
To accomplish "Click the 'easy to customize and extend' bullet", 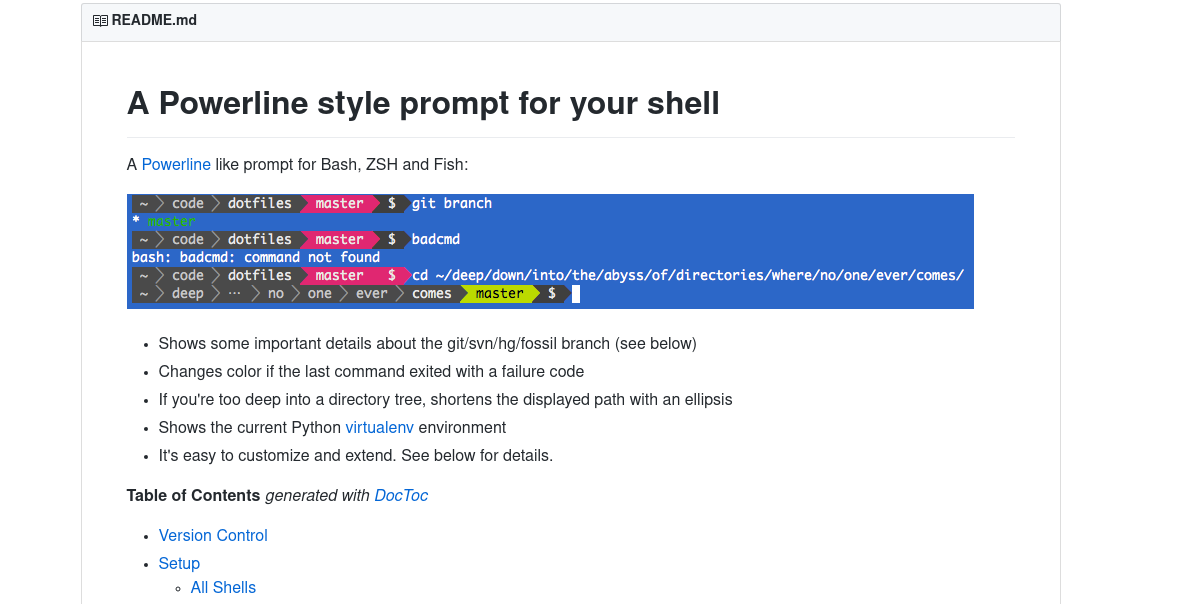I will (x=355, y=455).
